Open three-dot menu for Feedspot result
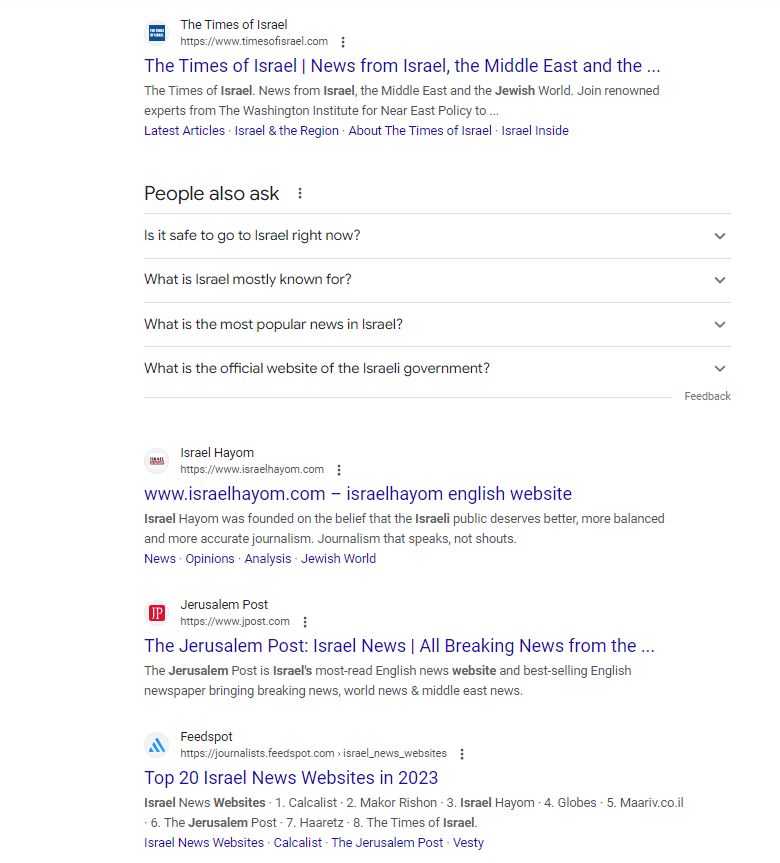Image resolution: width=780 pixels, height=863 pixels. [461, 753]
